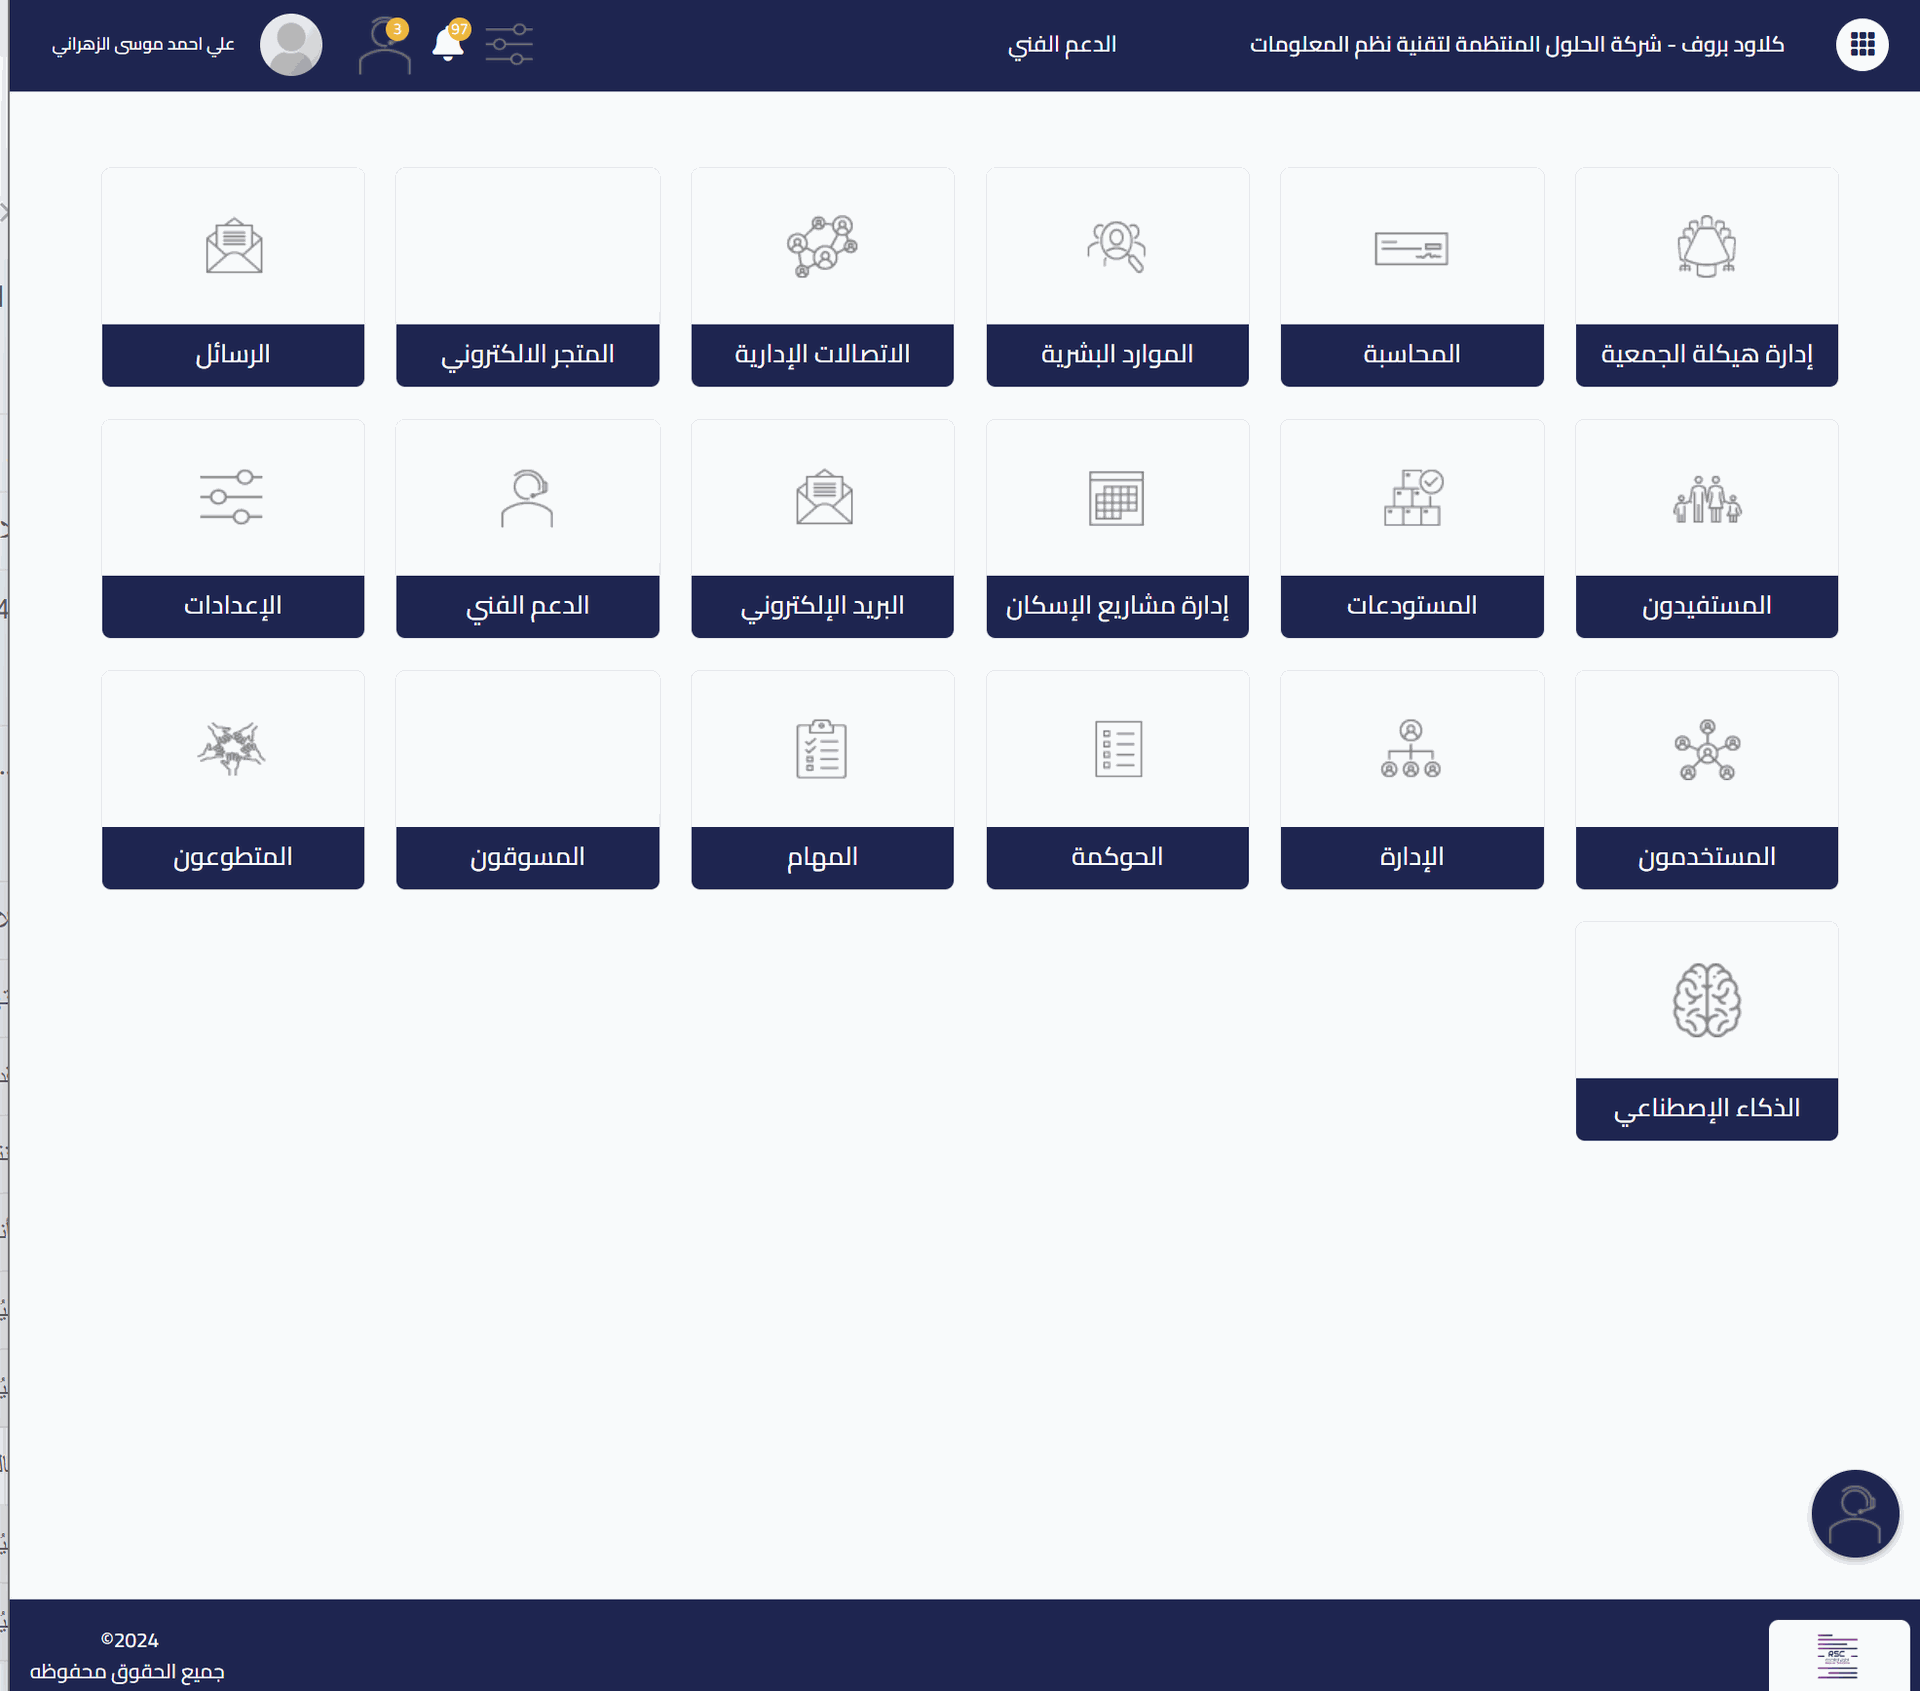Launch the المهام tasks module
The height and width of the screenshot is (1691, 1920).
[x=821, y=857]
